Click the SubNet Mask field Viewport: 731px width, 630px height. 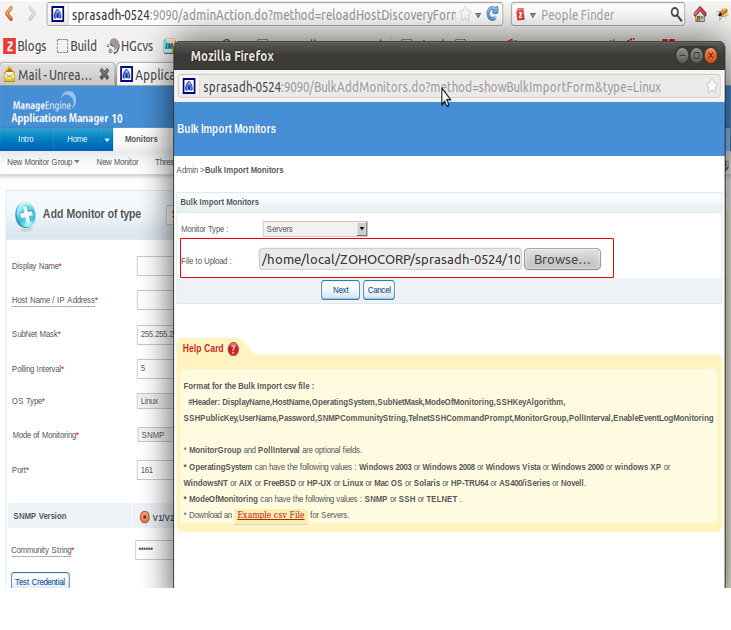[x=155, y=334]
